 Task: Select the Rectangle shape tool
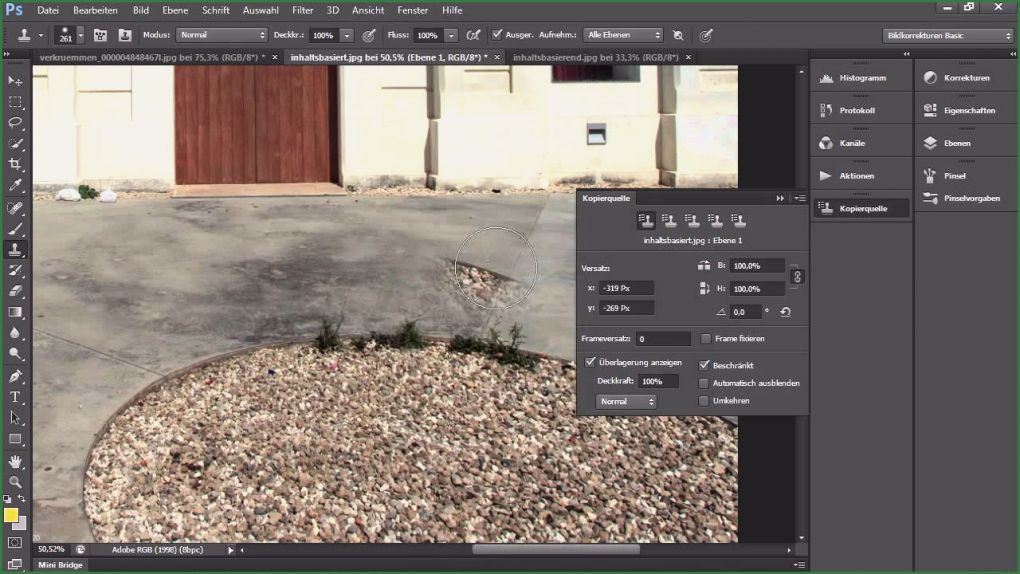tap(15, 439)
